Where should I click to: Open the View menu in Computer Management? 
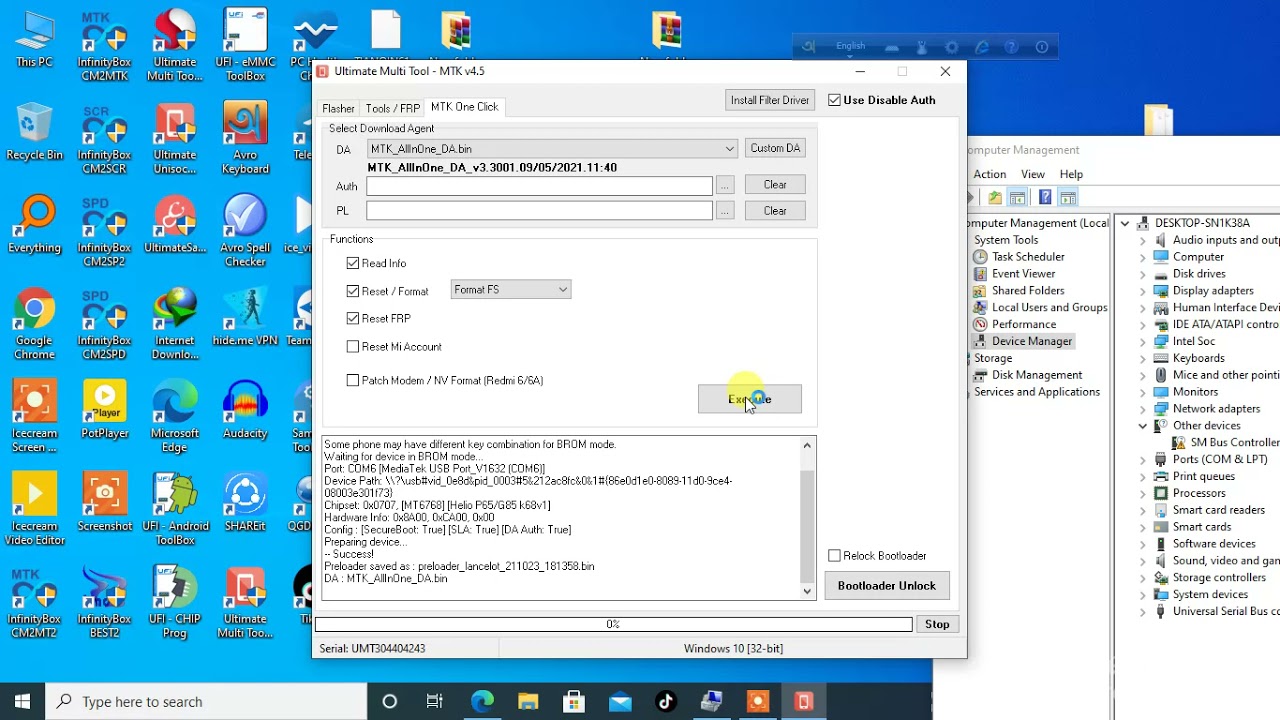point(1033,174)
